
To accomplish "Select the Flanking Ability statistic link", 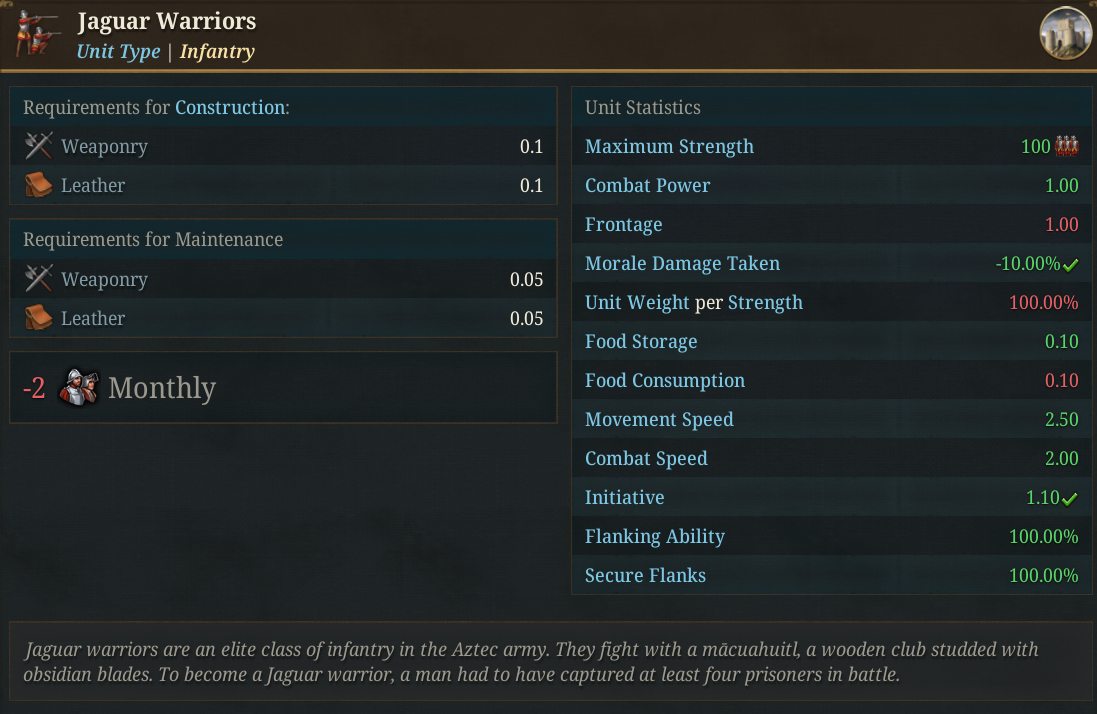I will point(655,536).
